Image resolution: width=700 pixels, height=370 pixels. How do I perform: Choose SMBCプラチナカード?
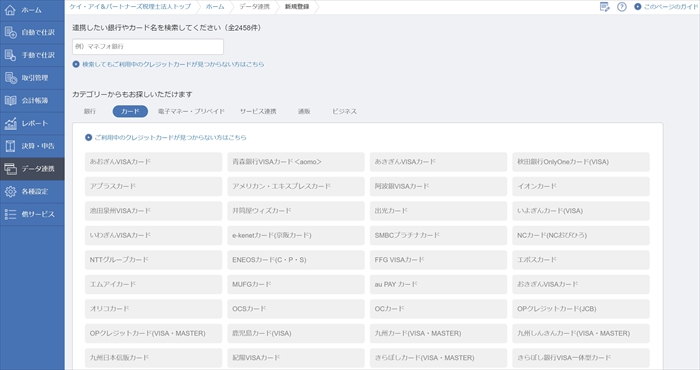click(438, 235)
